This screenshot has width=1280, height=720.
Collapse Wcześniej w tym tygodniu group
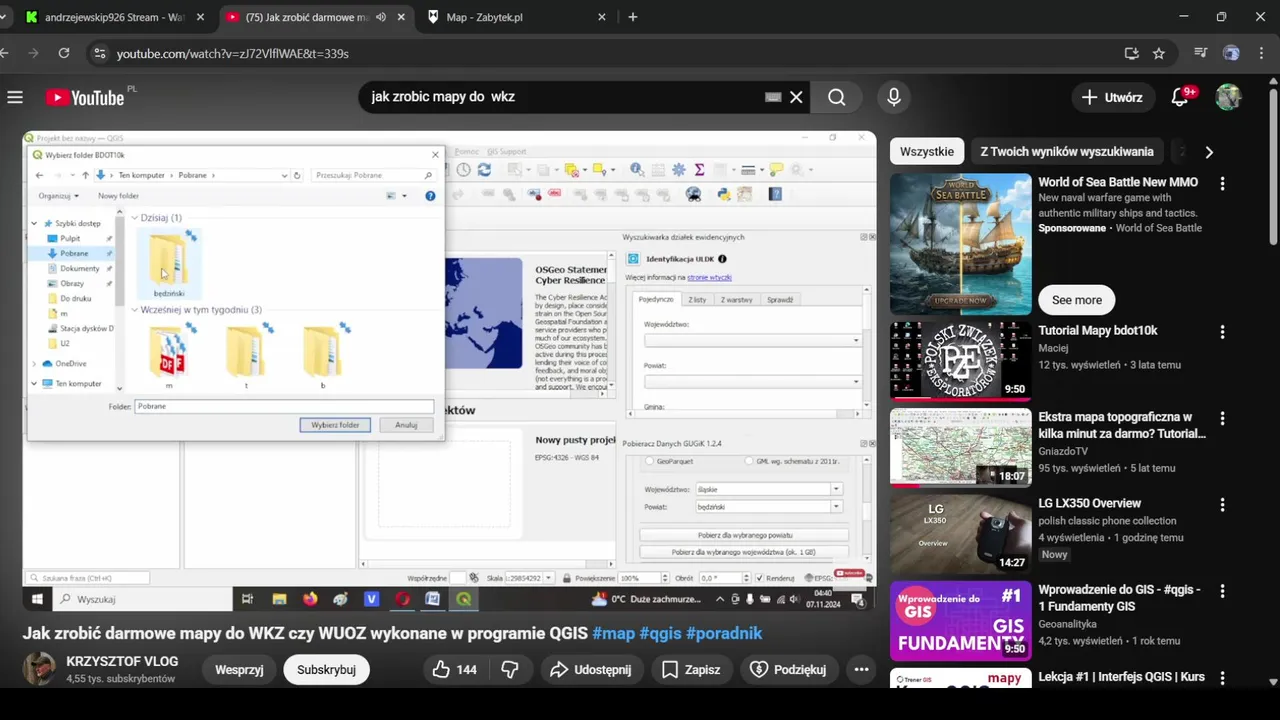135,310
